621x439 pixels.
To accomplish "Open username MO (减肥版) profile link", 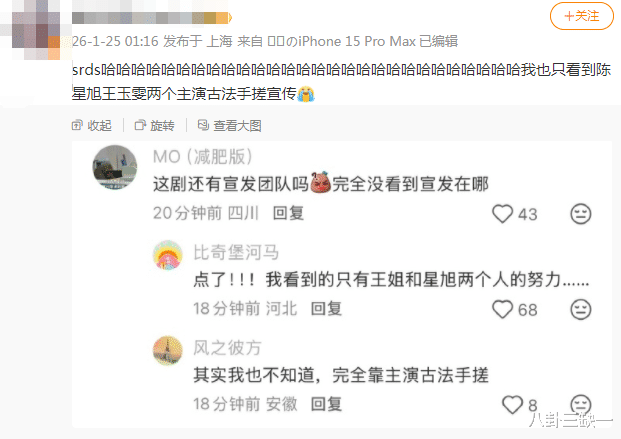I will coord(203,157).
